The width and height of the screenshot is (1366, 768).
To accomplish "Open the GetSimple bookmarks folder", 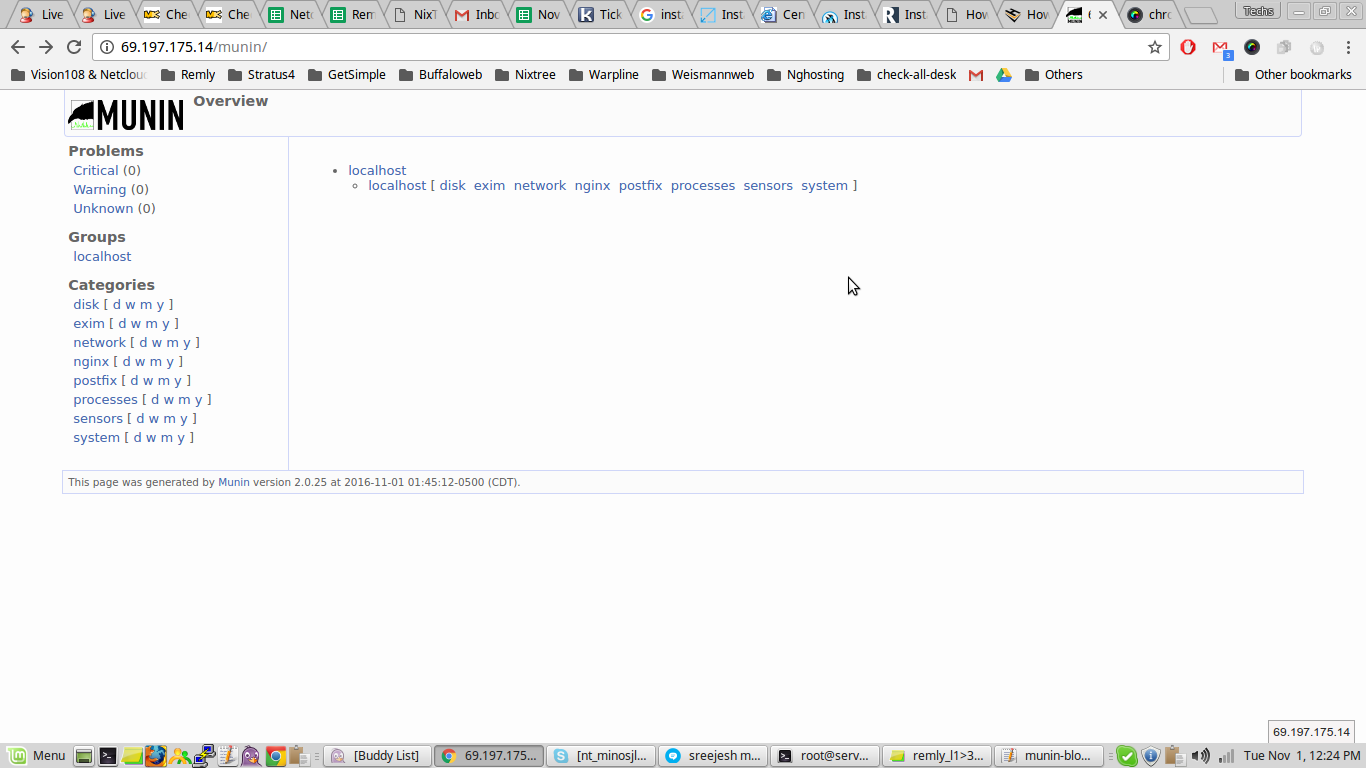I will pos(347,75).
